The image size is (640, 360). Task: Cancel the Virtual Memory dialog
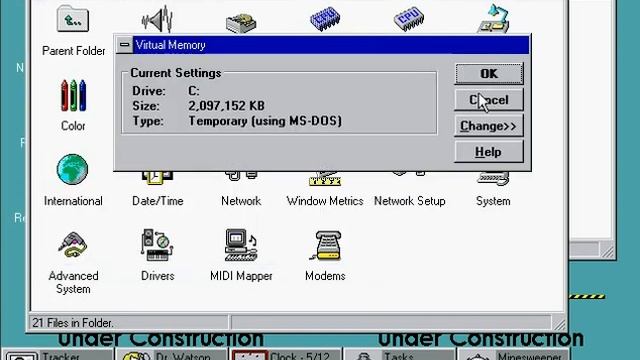click(489, 100)
